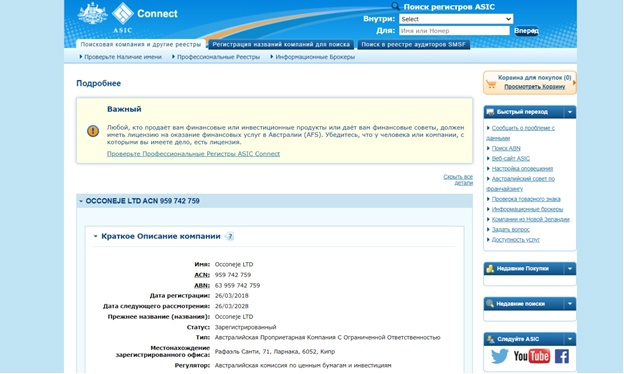Switch to Регистрация названий компаний для поиска tab
The width and height of the screenshot is (624, 374).
(x=281, y=44)
